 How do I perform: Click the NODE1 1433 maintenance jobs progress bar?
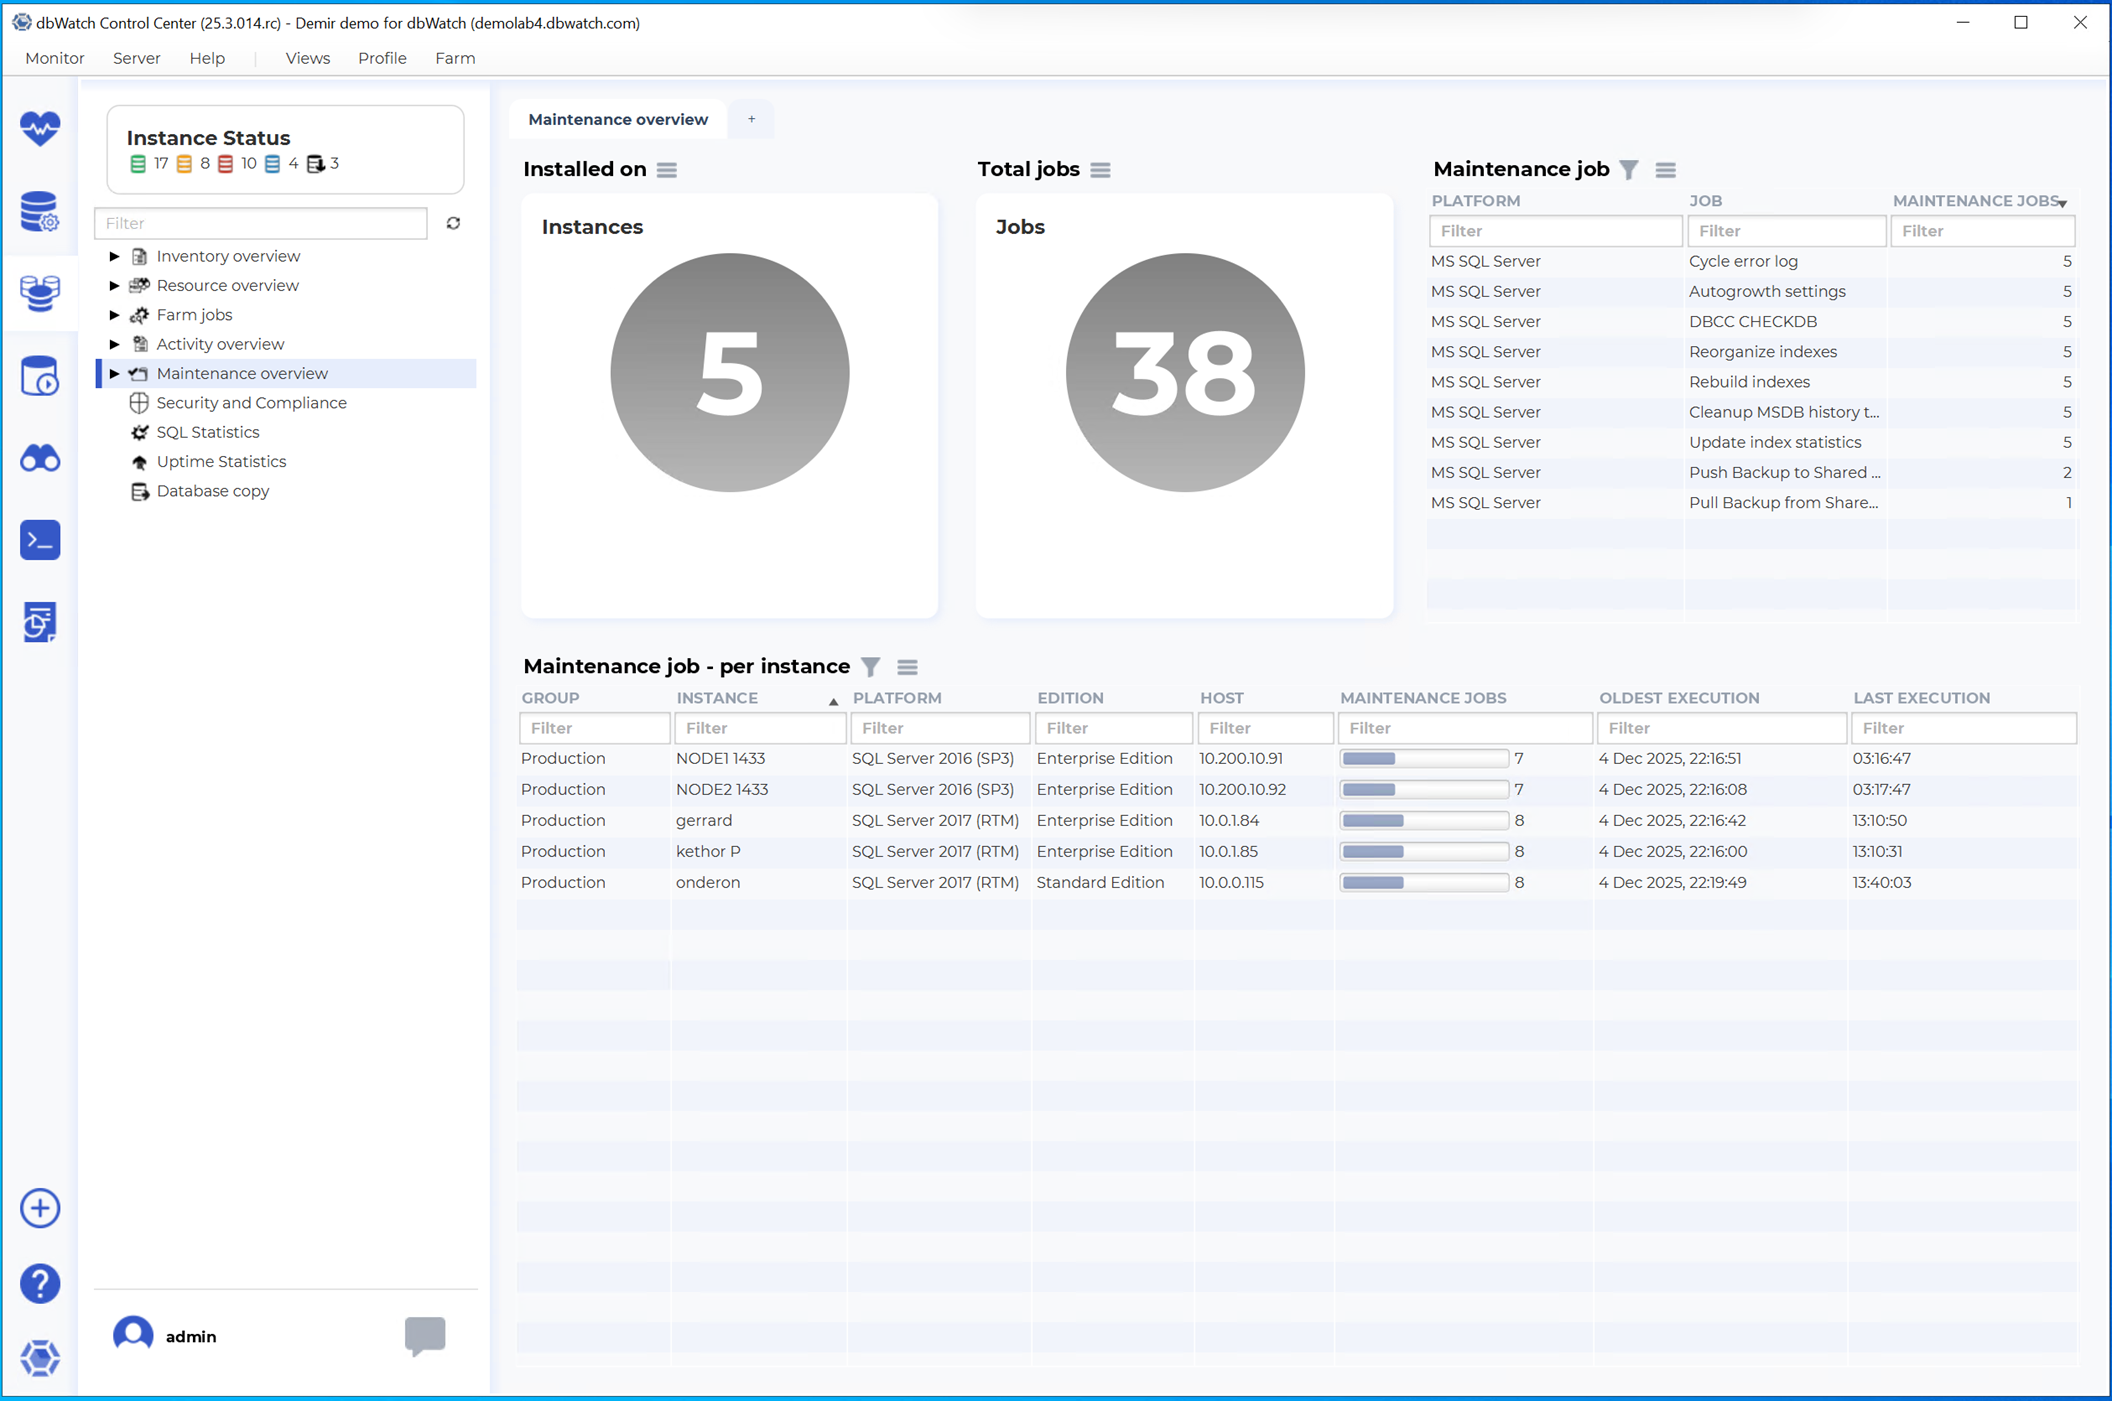click(x=1423, y=759)
